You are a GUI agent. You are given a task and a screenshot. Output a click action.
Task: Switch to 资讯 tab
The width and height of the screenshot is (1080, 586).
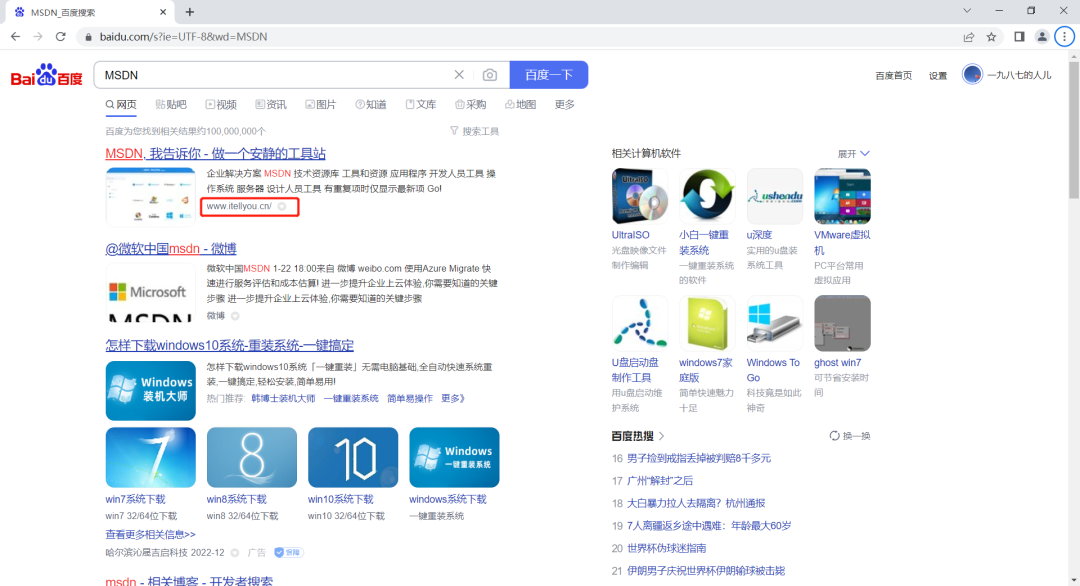271,105
